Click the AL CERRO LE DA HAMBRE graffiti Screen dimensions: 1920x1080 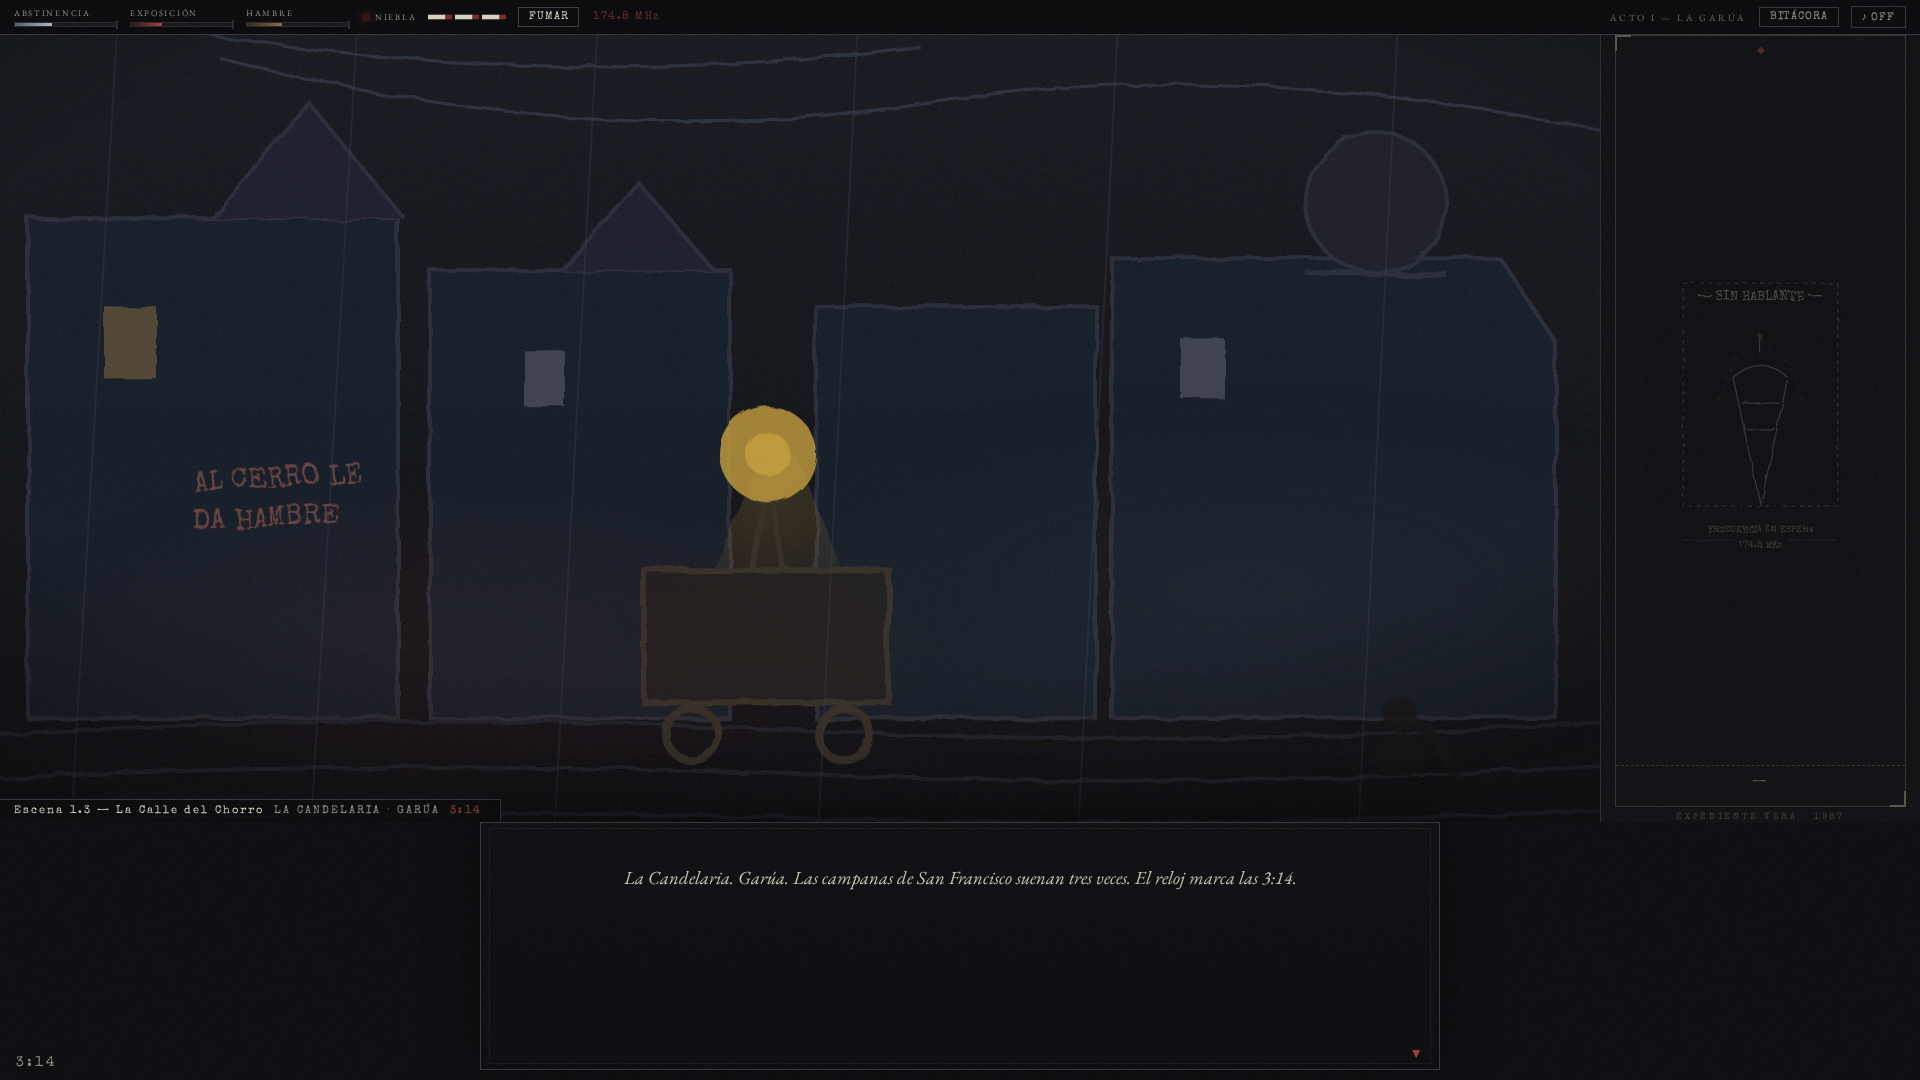point(277,496)
